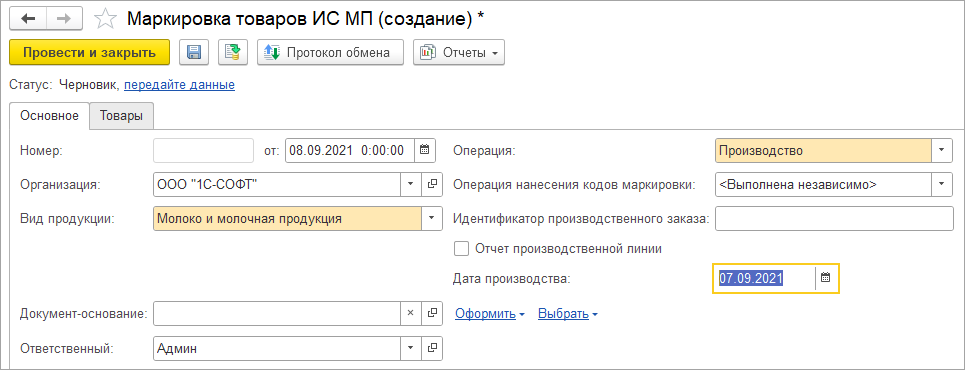Open calendar for Дата производства field
The image size is (965, 370).
[826, 278]
